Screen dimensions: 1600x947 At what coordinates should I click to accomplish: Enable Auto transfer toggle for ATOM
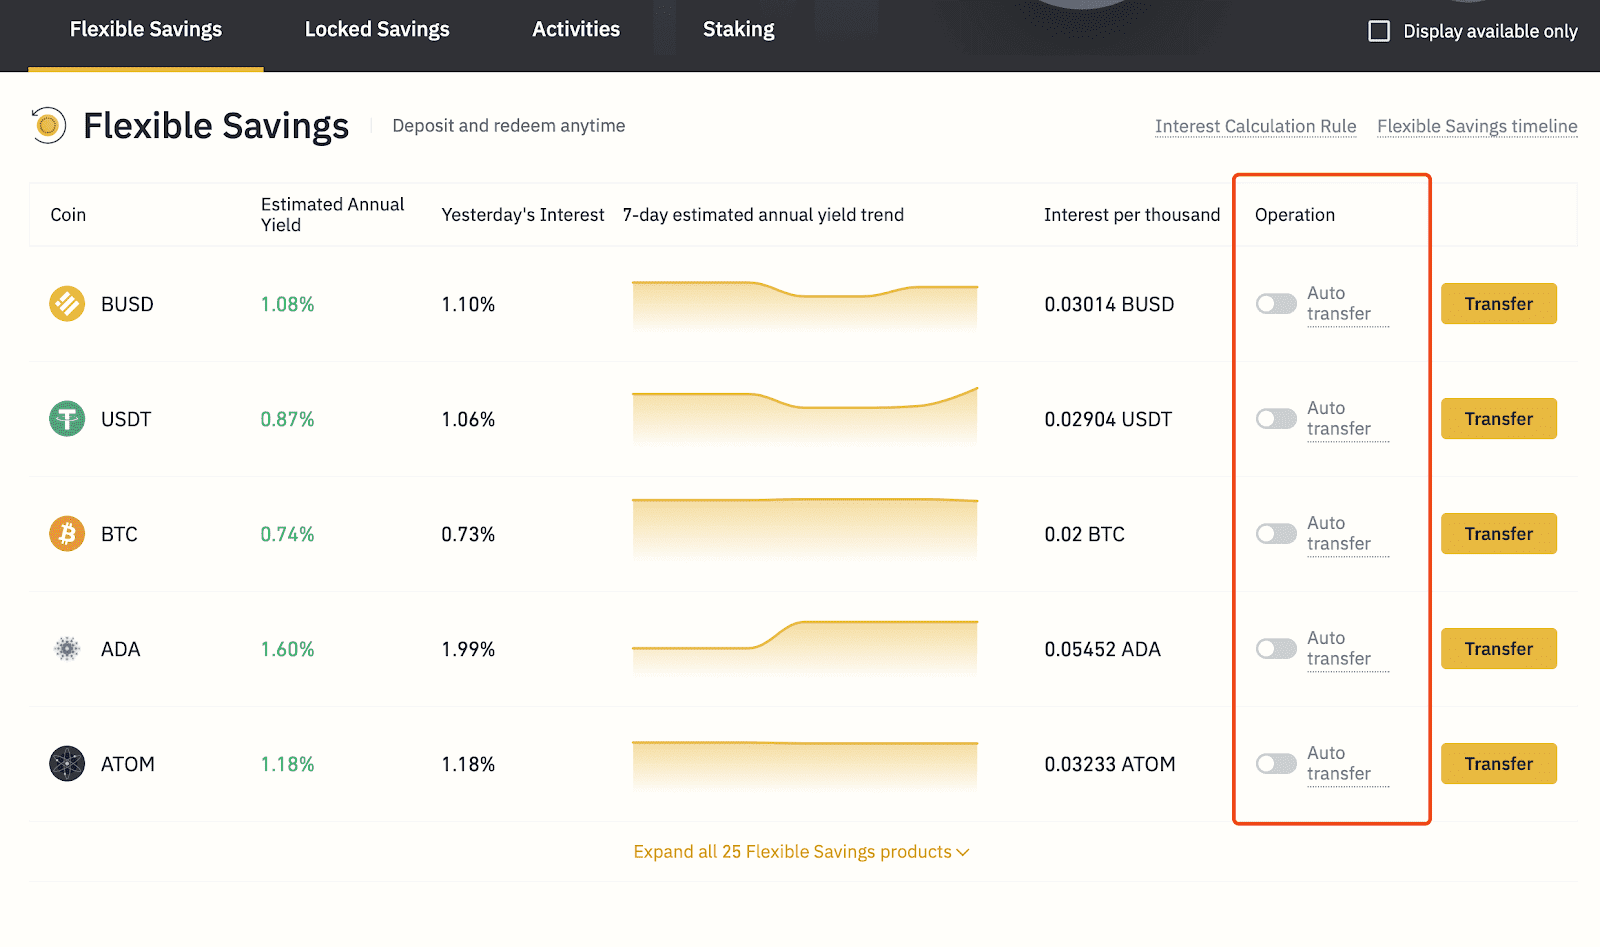pyautogui.click(x=1276, y=763)
